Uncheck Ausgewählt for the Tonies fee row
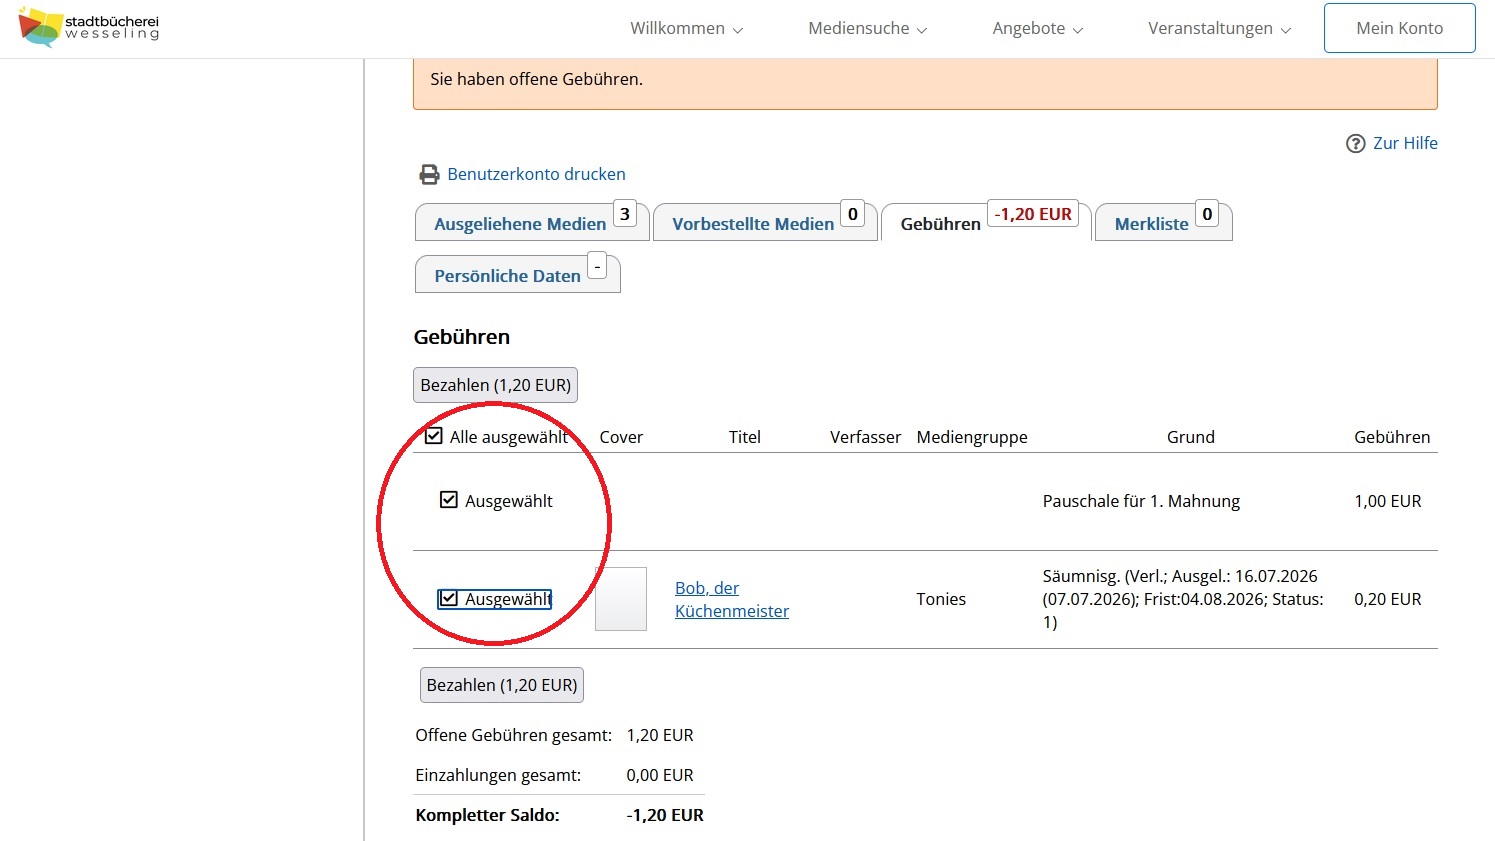1495x841 pixels. (449, 598)
